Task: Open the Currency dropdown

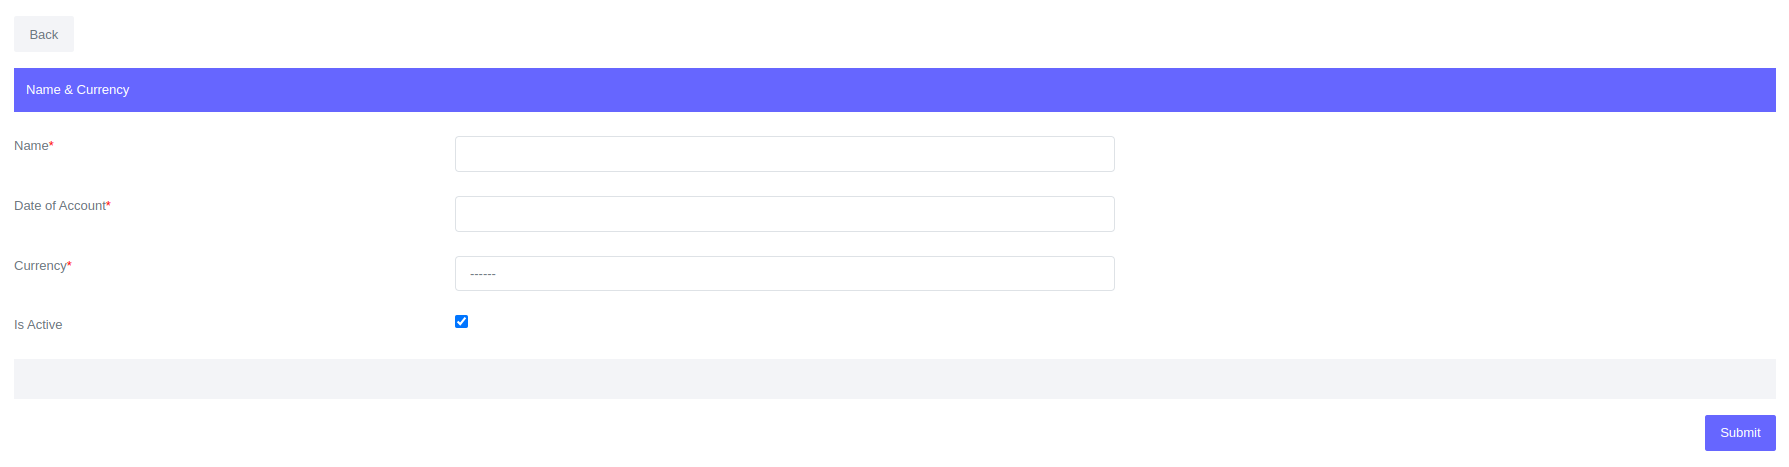Action: (x=784, y=274)
